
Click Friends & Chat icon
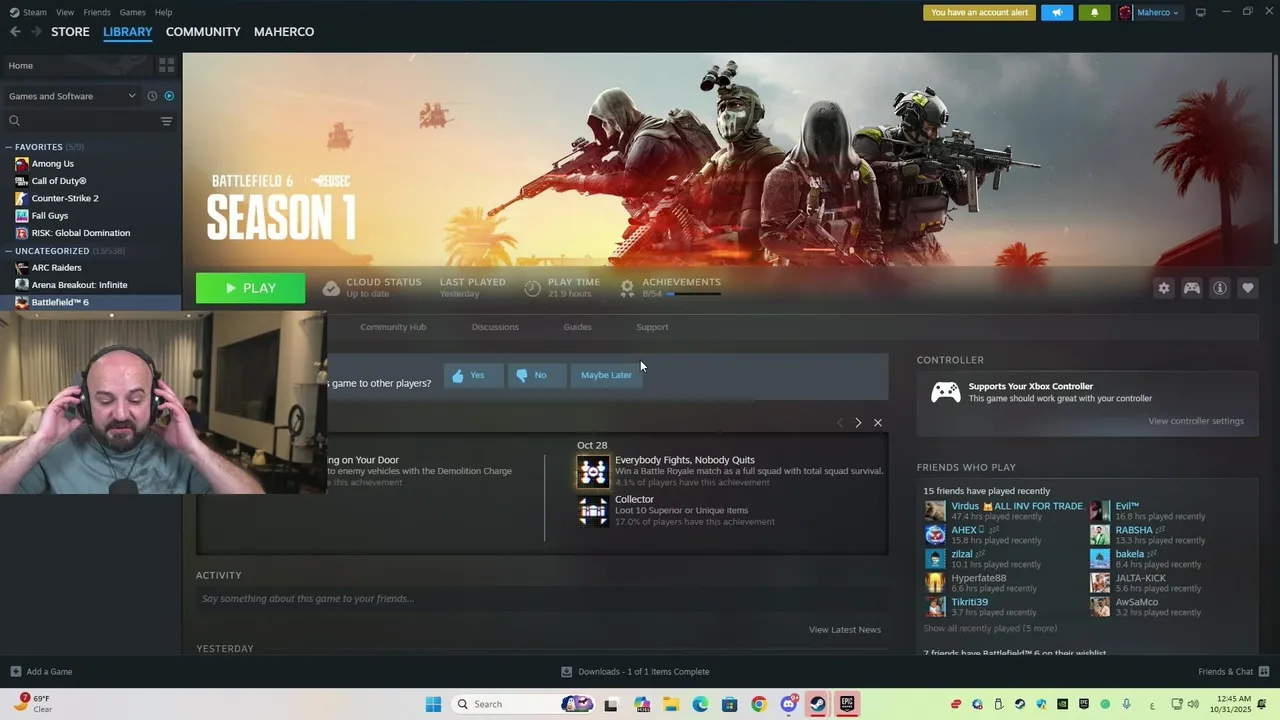[x=1263, y=671]
